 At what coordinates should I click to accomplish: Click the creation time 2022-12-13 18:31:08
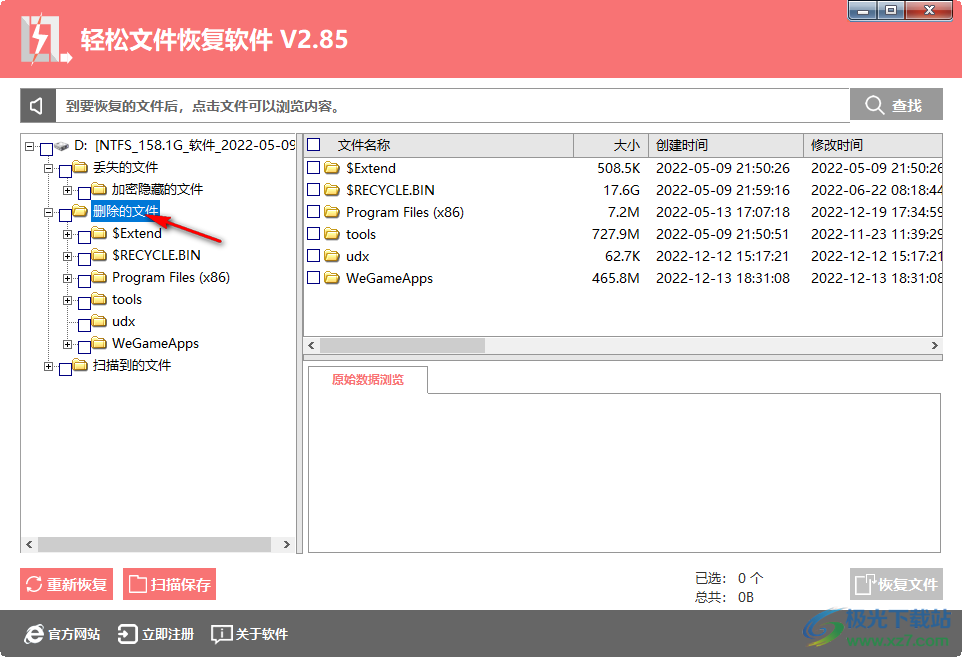[x=723, y=279]
